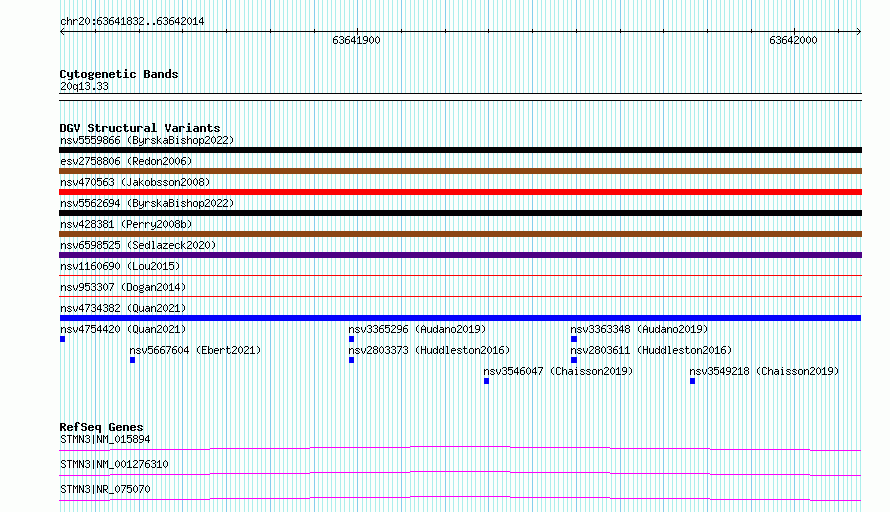Select nsv6598525 (Sedlazeck2020) label

pos(138,245)
